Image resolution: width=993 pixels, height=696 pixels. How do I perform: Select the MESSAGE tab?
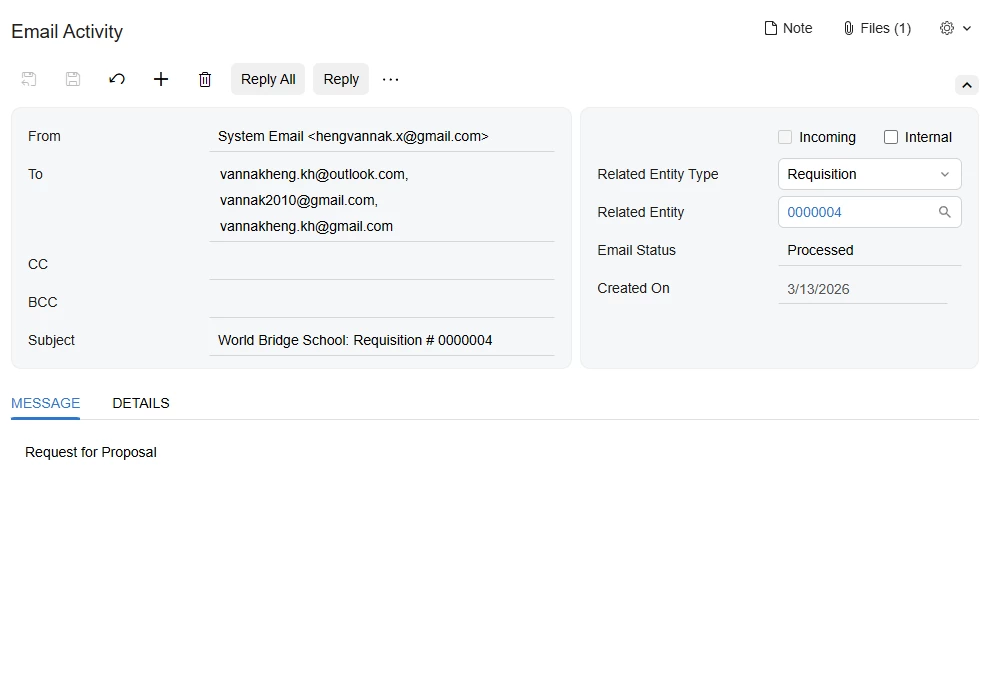click(45, 403)
